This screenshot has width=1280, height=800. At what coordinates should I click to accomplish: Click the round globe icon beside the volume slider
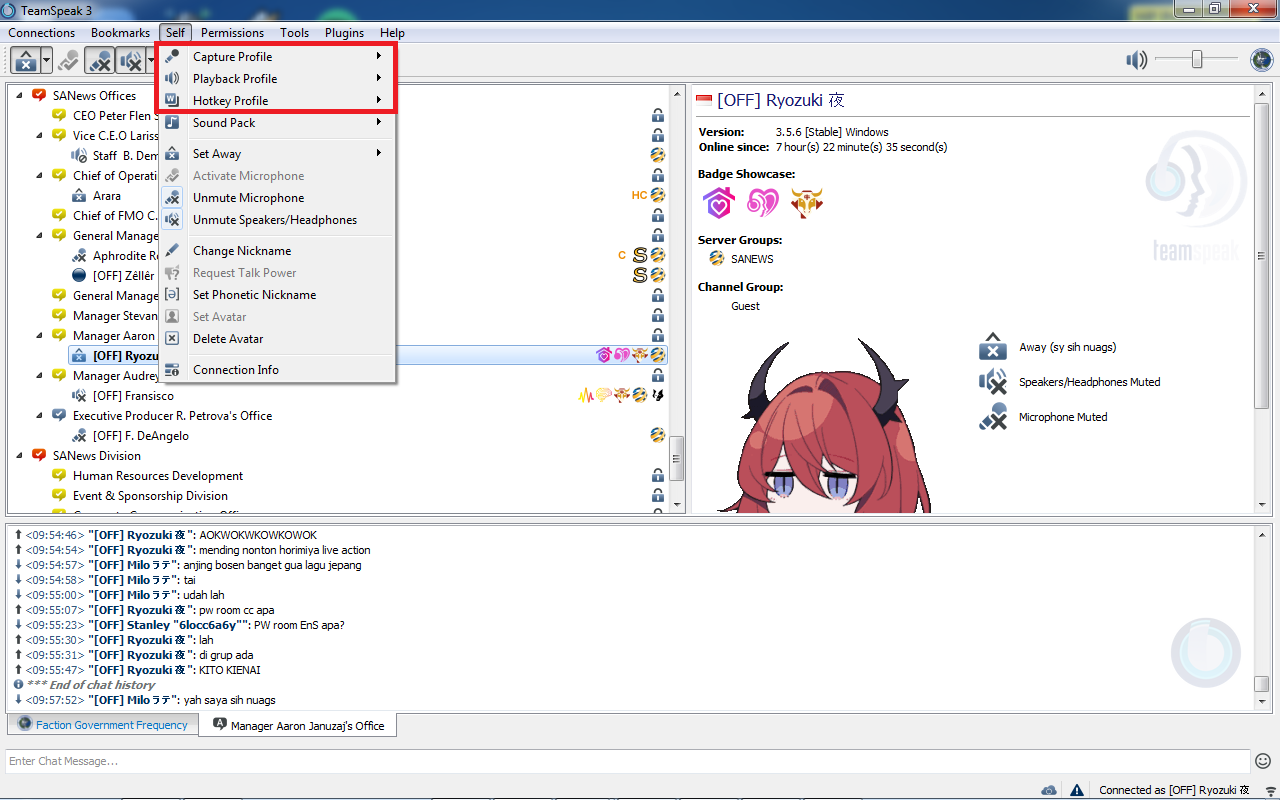tap(1261, 60)
